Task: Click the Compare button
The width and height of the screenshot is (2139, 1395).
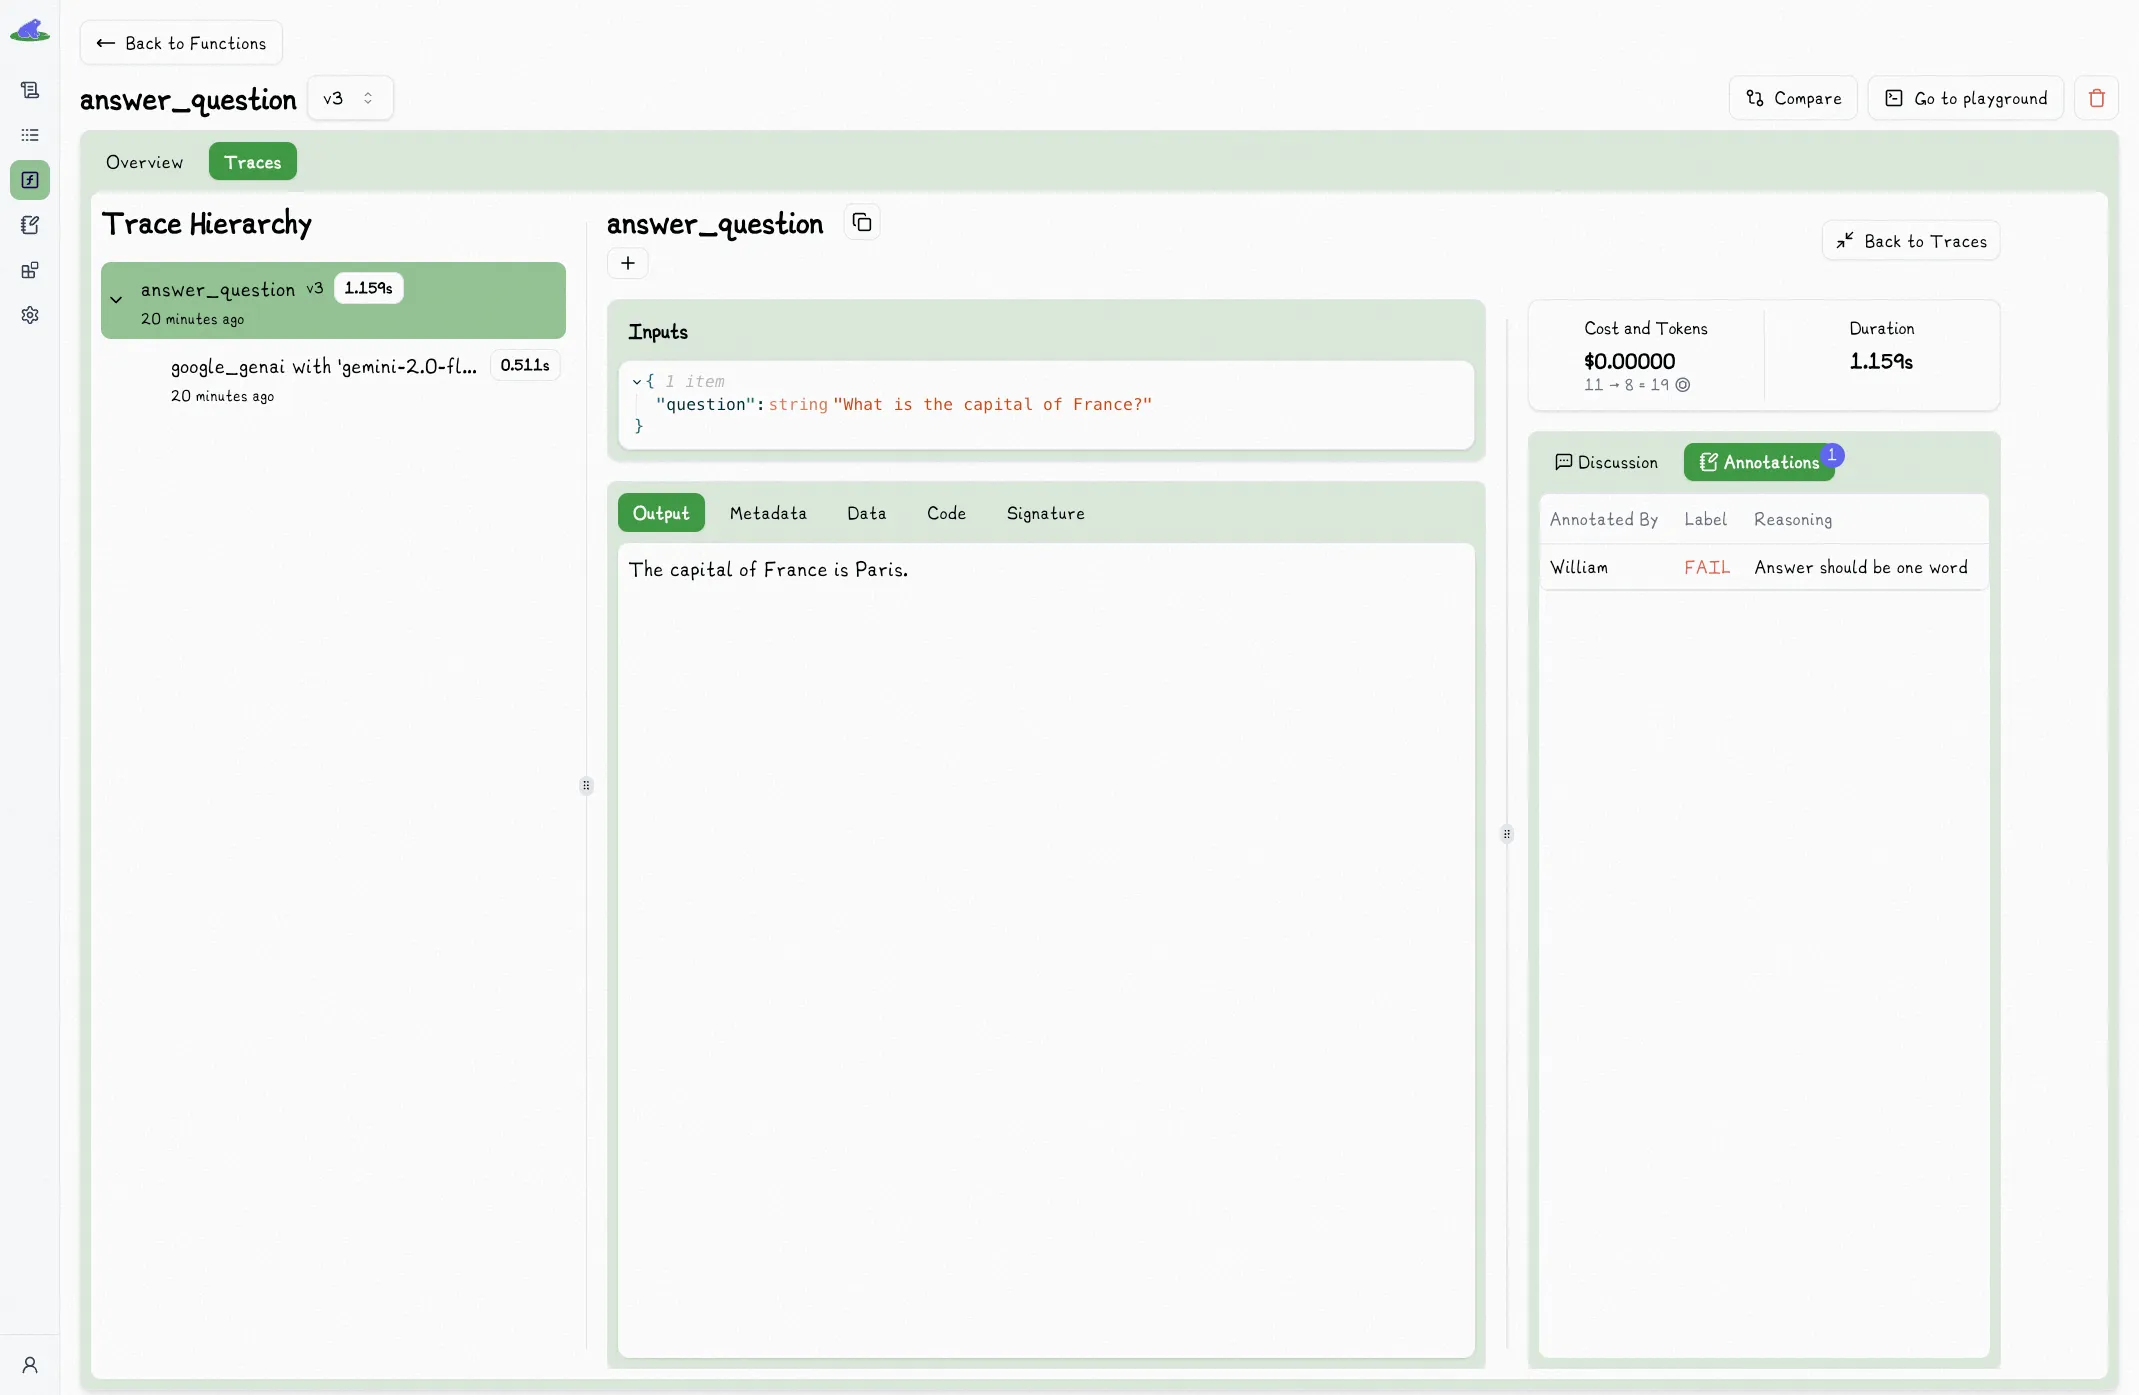Action: [x=1792, y=97]
